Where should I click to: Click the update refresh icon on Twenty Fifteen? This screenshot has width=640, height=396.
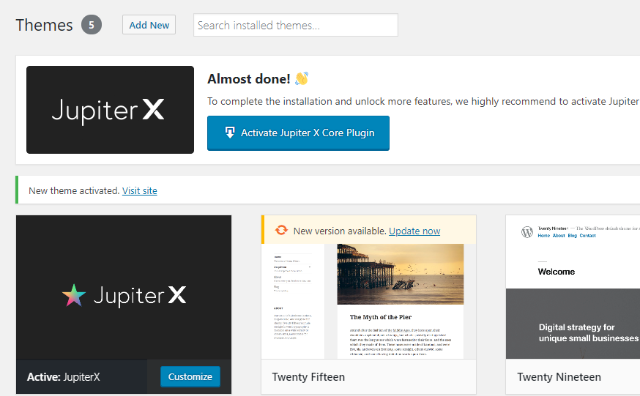[x=281, y=230]
